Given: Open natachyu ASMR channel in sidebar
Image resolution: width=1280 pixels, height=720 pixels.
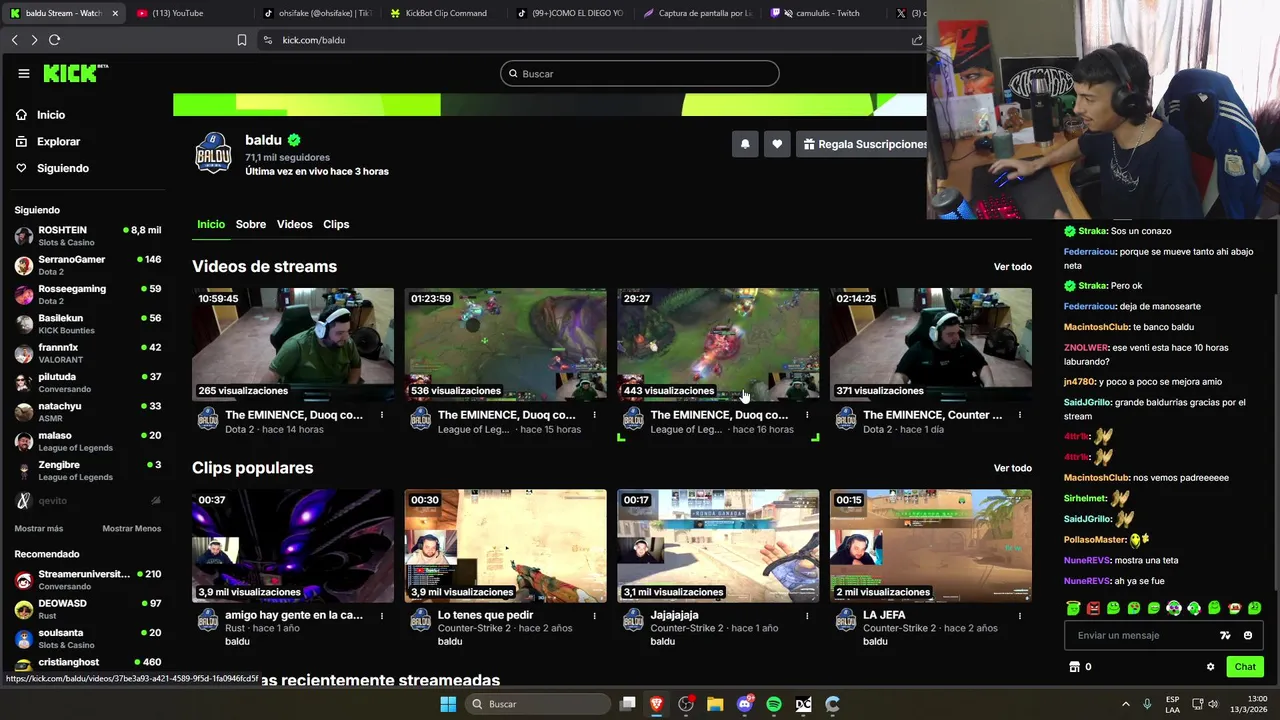Looking at the screenshot, I should point(88,412).
